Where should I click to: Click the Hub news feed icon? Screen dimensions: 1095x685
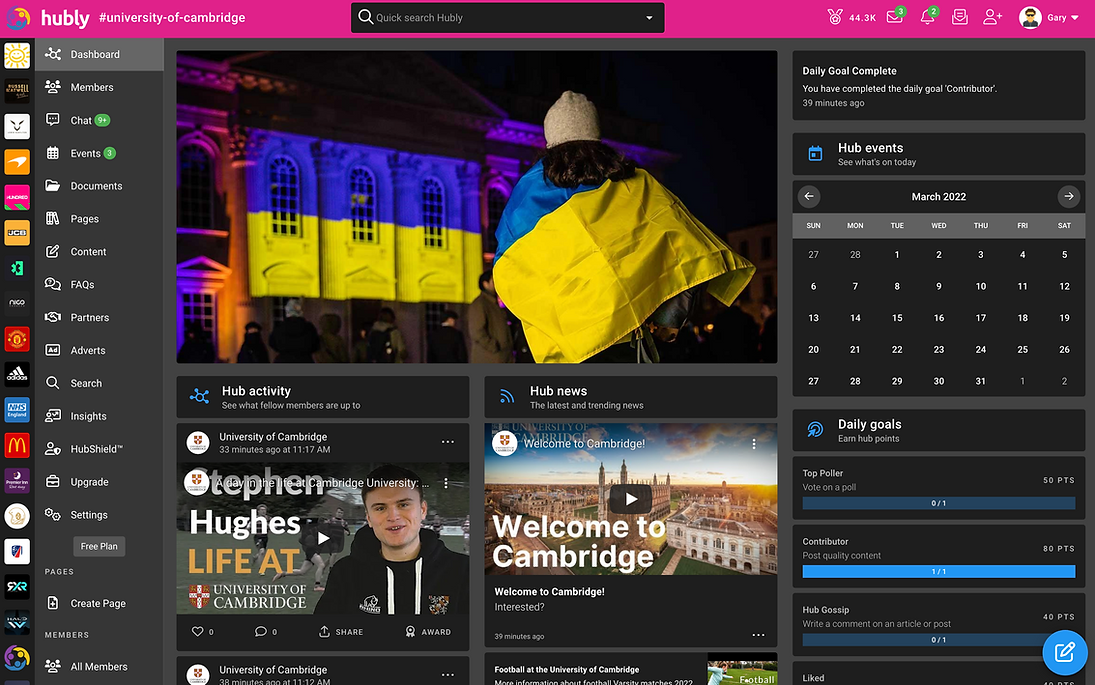pyautogui.click(x=507, y=397)
